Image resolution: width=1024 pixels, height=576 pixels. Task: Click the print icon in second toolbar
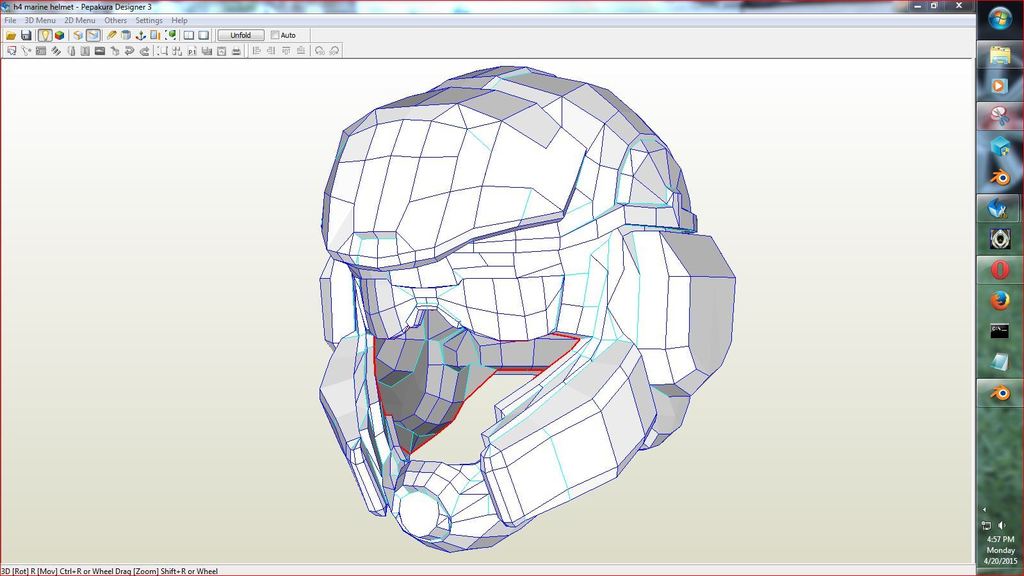tap(236, 51)
